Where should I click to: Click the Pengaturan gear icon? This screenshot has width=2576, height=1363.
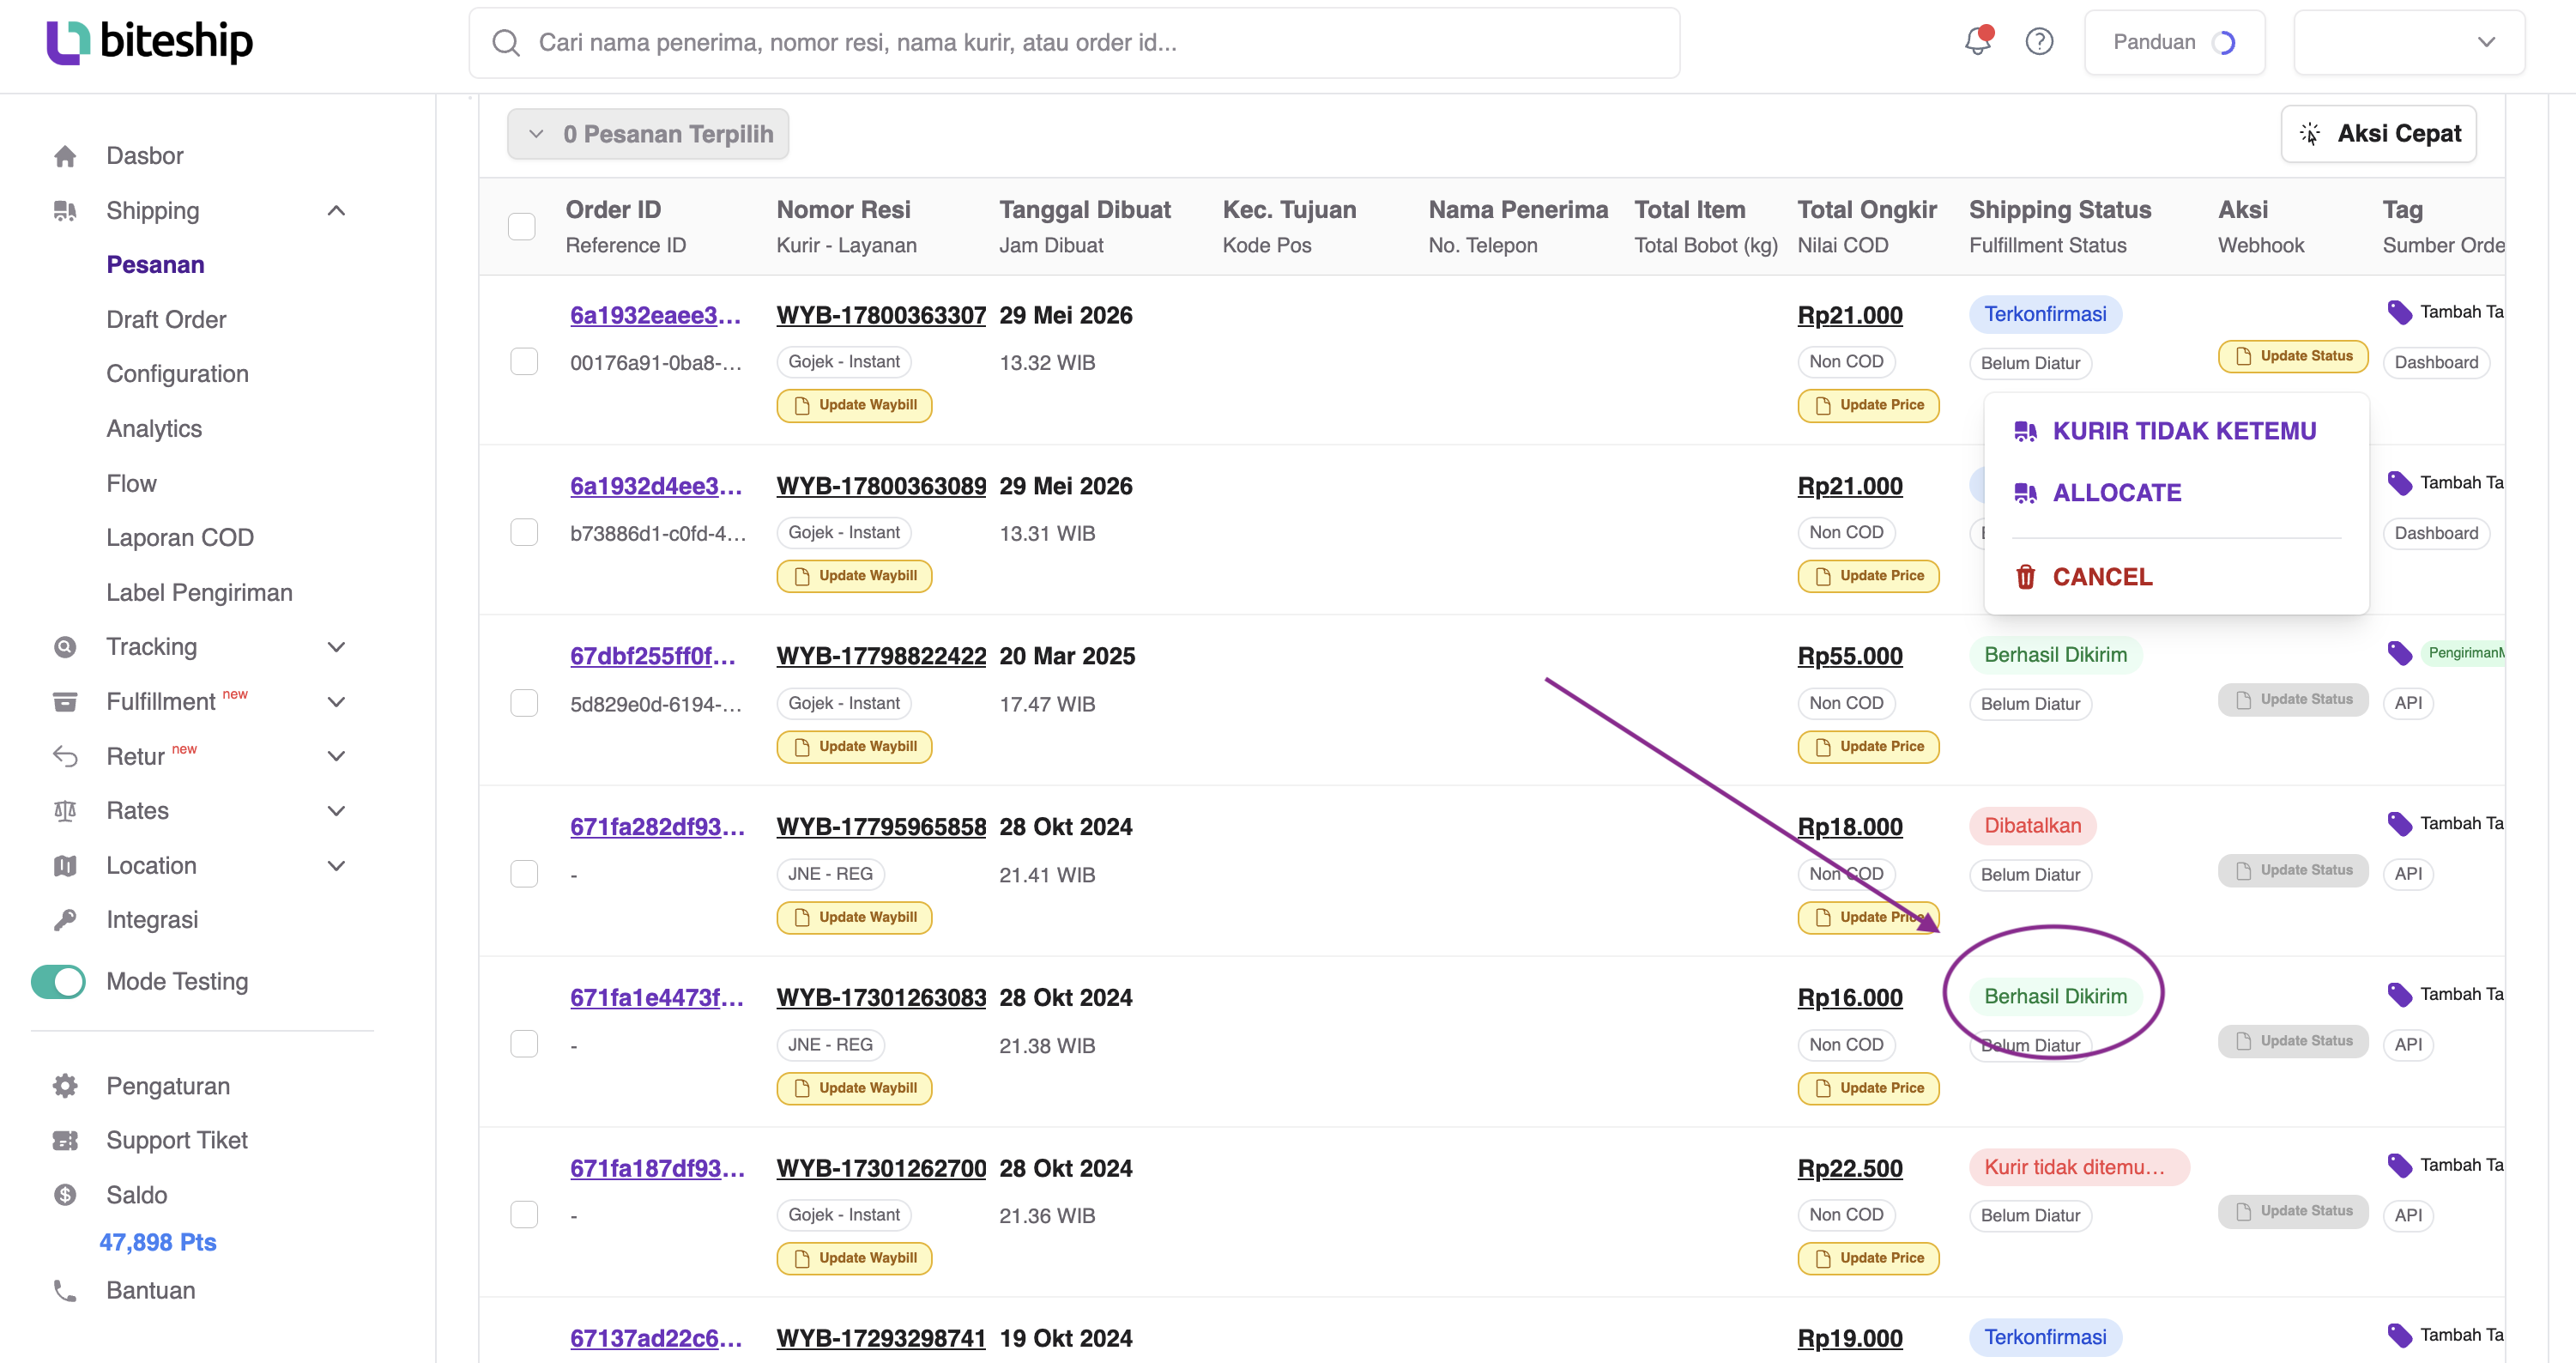point(65,1086)
